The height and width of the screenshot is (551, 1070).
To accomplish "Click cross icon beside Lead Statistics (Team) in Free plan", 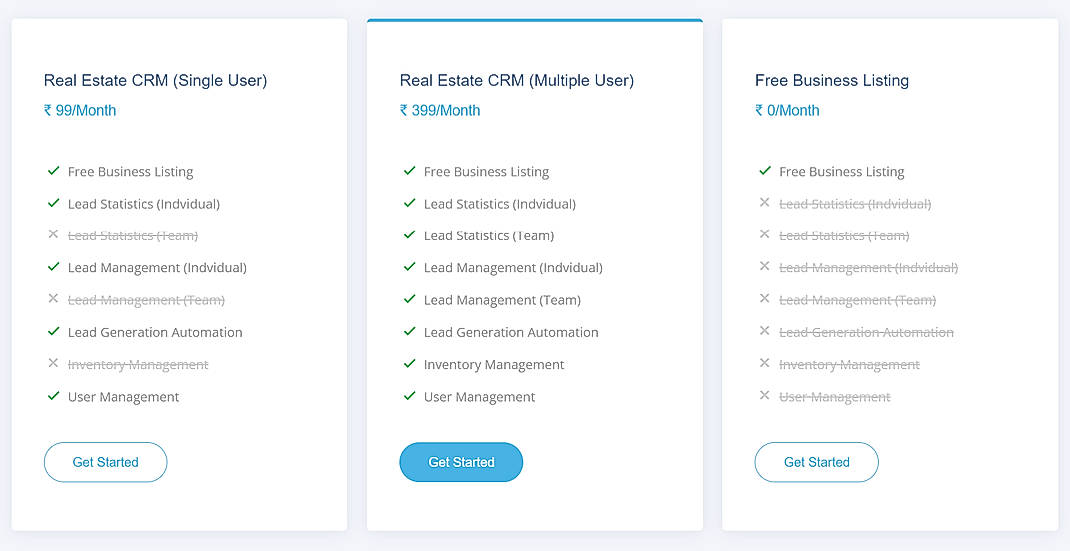I will (764, 234).
